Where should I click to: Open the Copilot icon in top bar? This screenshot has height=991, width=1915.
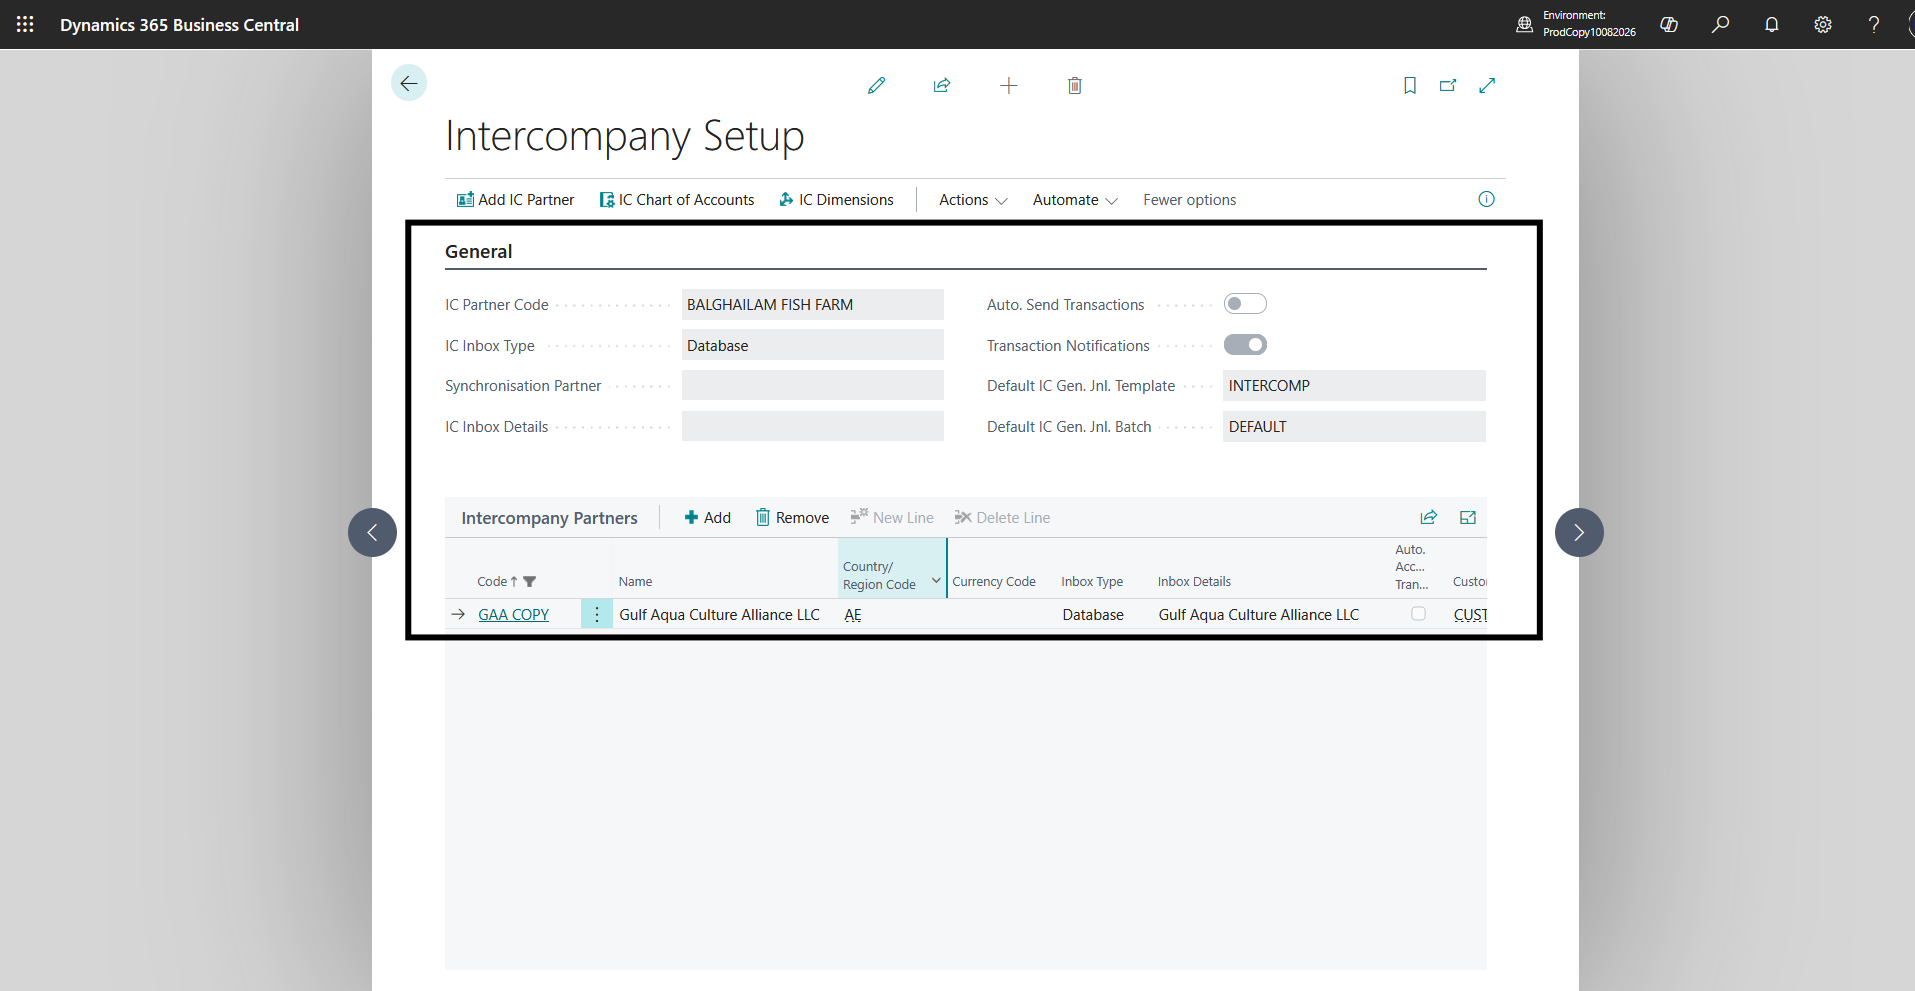coord(1669,24)
